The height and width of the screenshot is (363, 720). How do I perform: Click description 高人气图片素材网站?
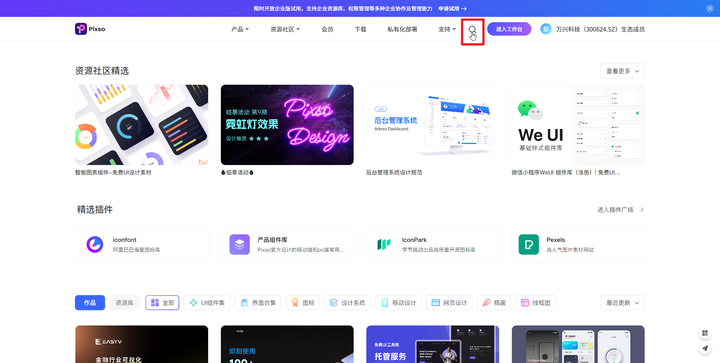point(570,250)
